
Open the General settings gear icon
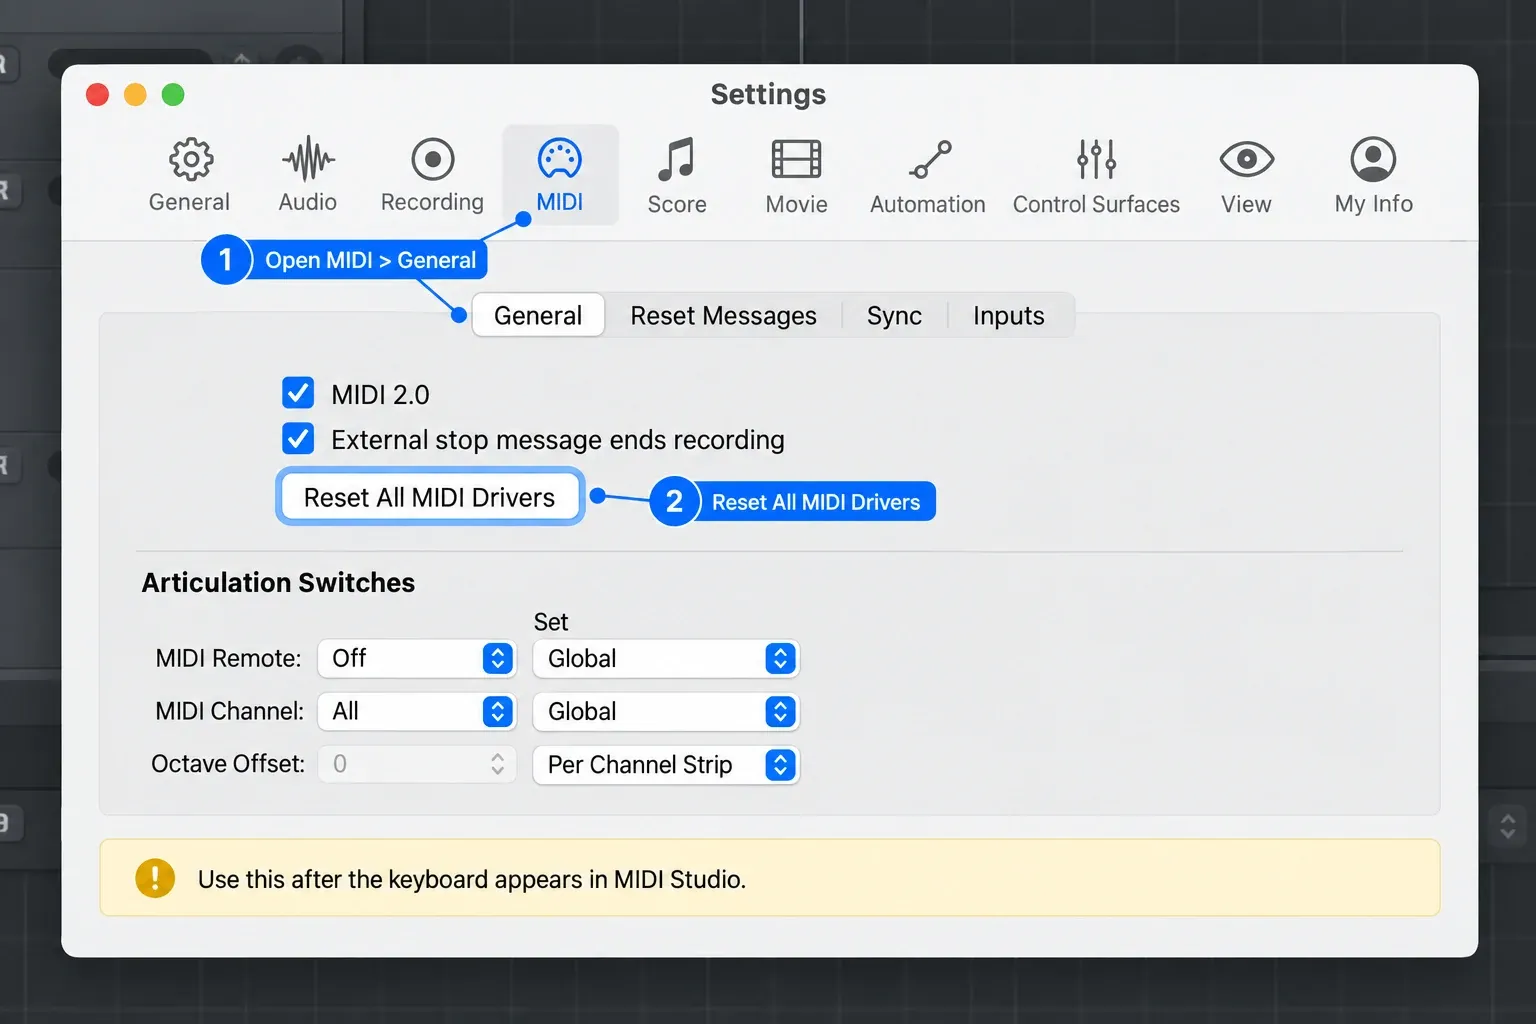[x=190, y=160]
